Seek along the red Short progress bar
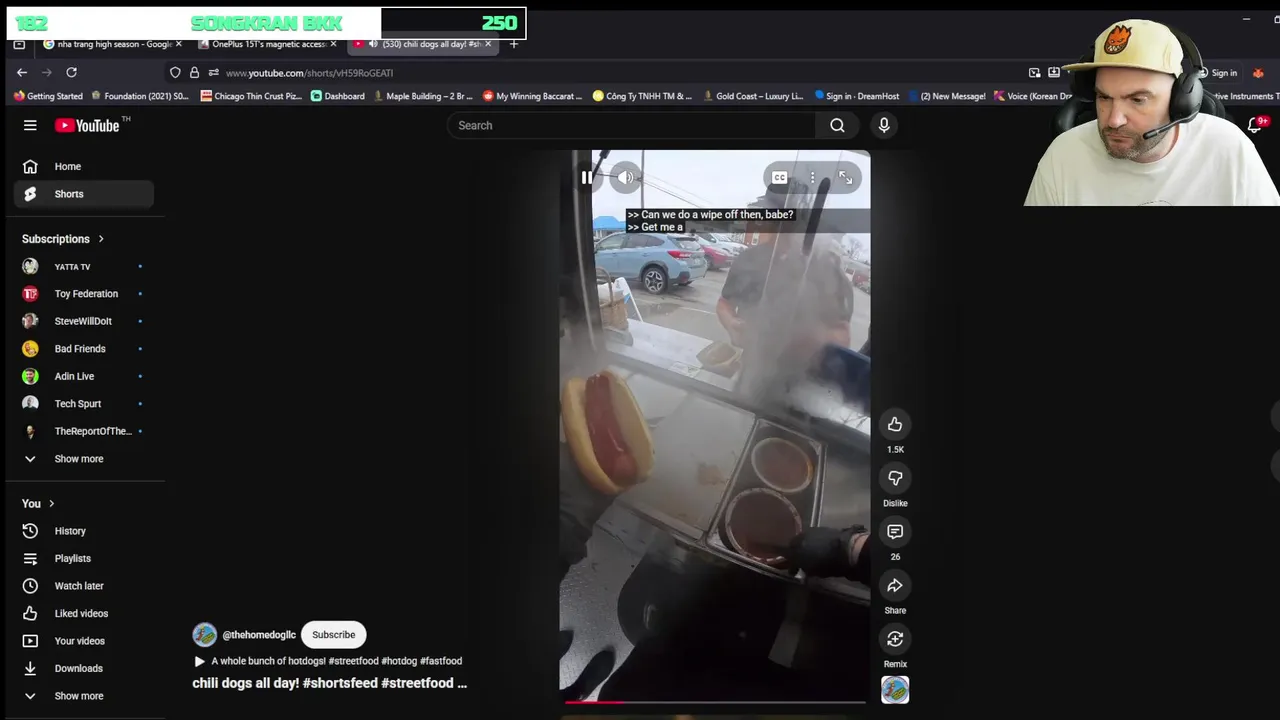Viewport: 1280px width, 720px height. 715,702
